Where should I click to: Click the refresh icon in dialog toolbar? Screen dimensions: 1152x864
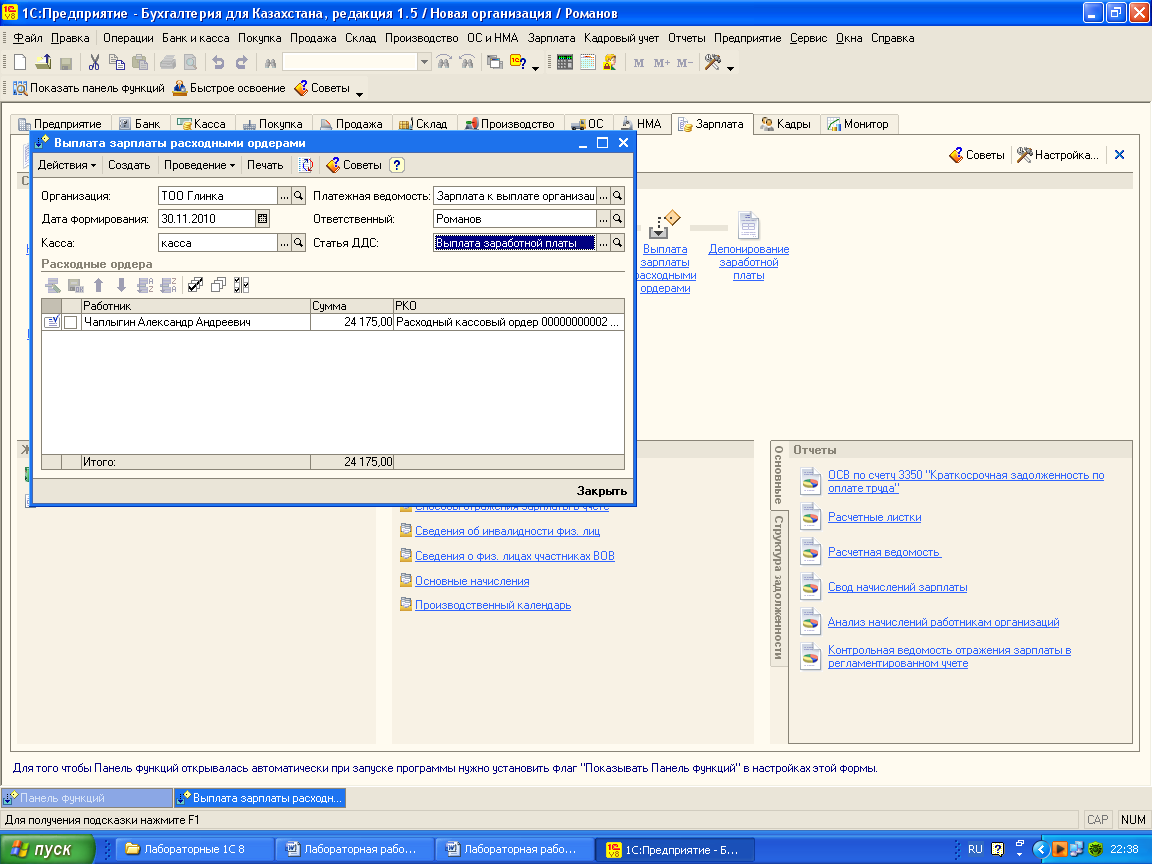[307, 165]
